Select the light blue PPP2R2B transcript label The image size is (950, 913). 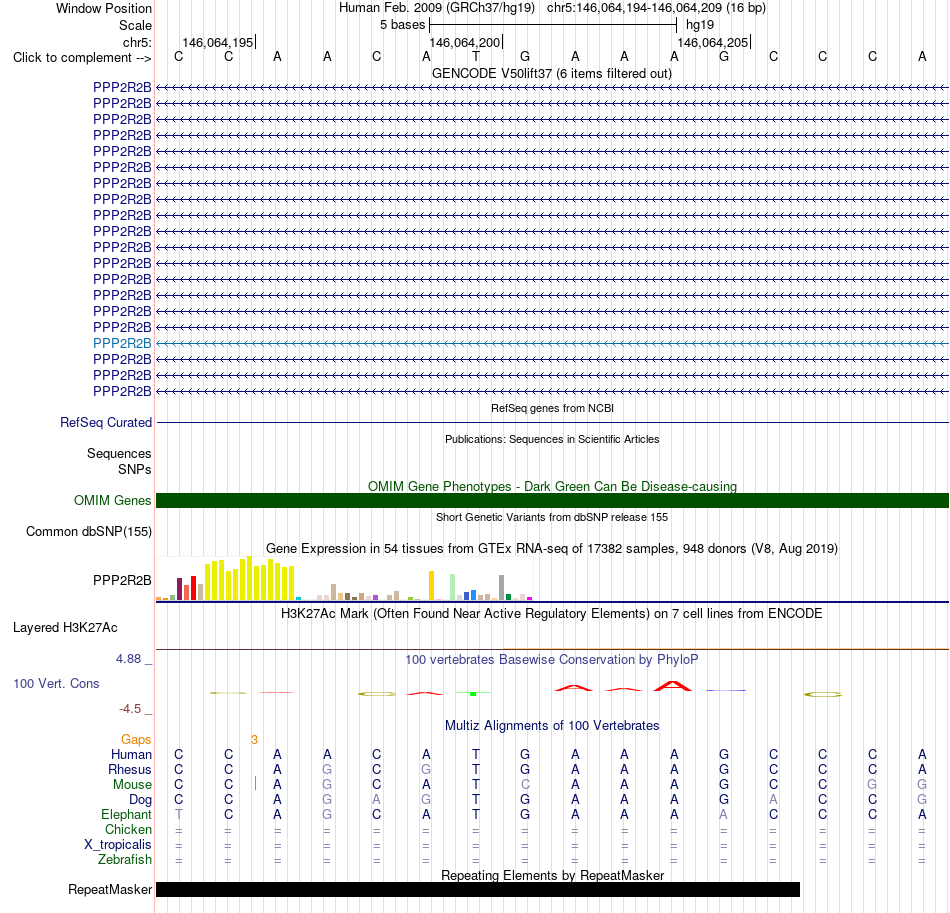[122, 343]
